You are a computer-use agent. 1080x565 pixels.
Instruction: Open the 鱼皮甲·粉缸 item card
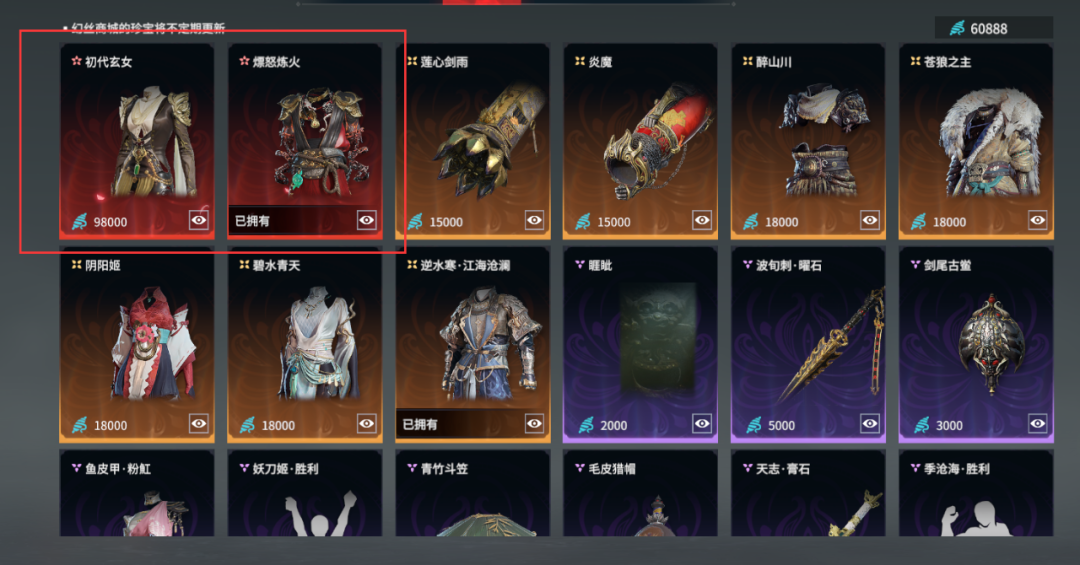(x=136, y=493)
